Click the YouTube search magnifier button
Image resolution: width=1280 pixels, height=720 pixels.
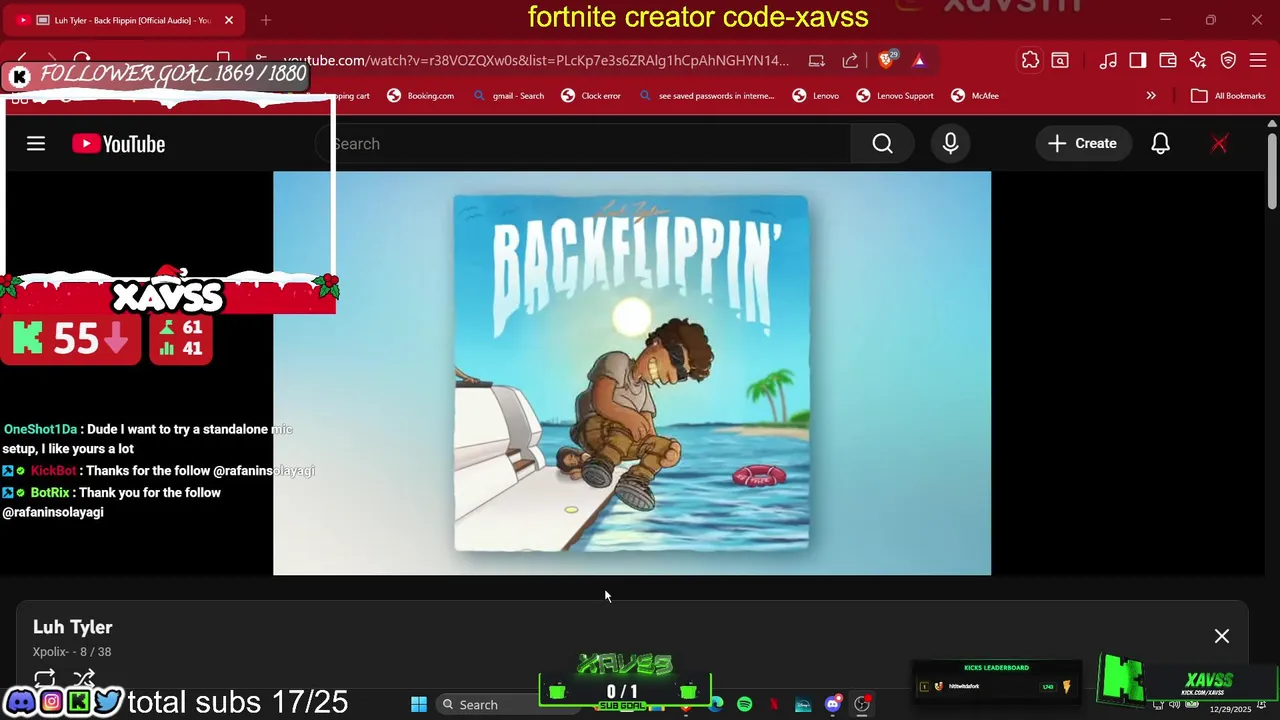tap(882, 144)
